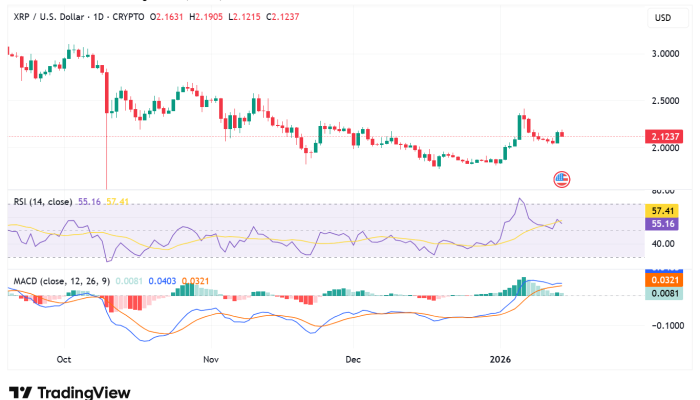Click the XRP / U.S. Dollar symbol title
Image resolution: width=700 pixels, height=400 pixels.
pos(51,19)
